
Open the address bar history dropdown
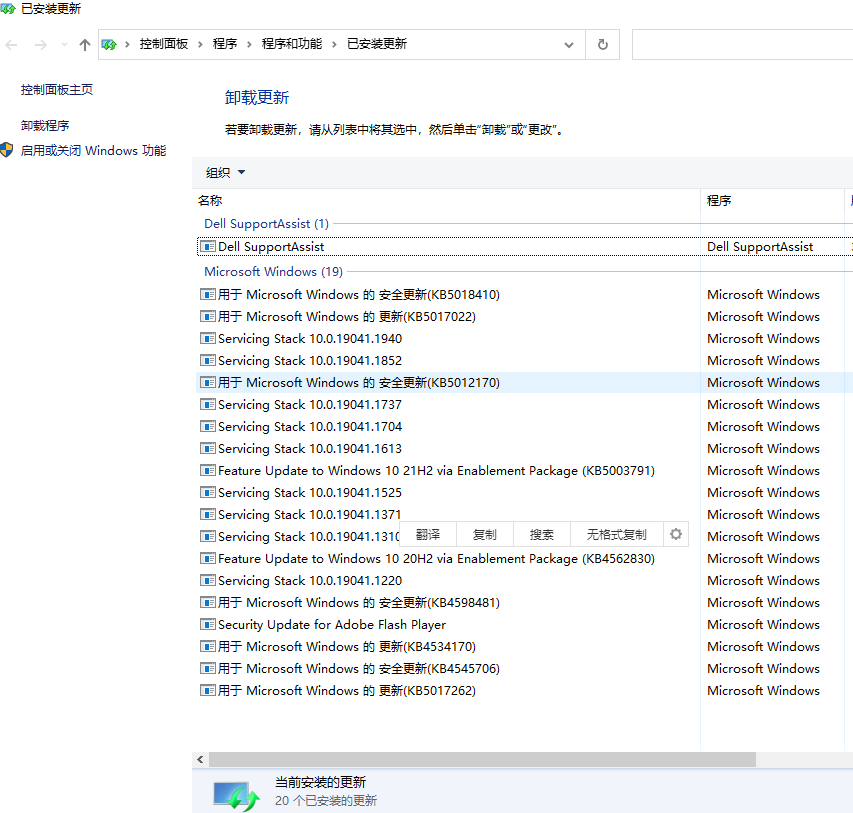[568, 45]
